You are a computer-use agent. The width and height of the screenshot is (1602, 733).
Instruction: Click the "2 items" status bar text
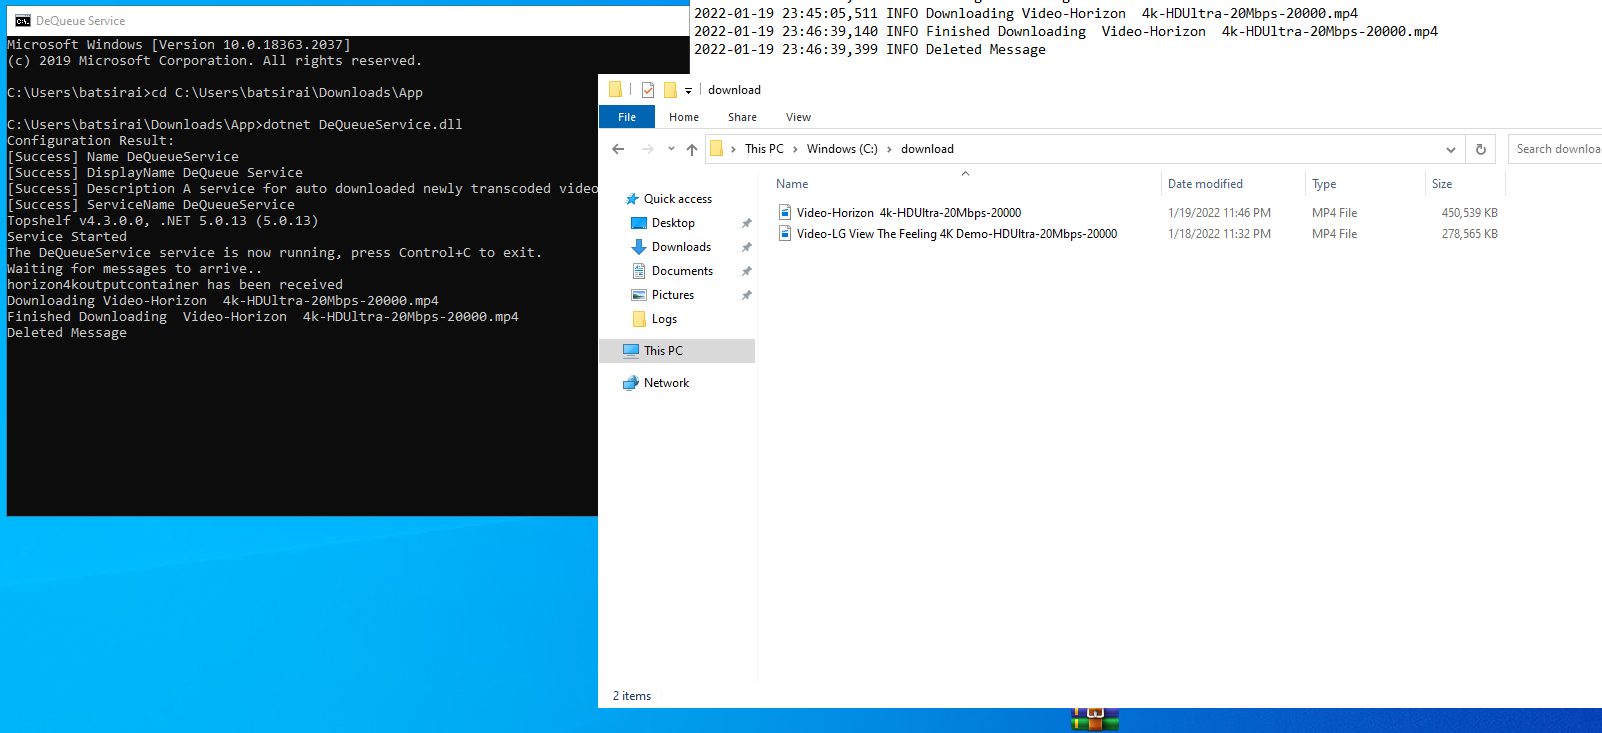coord(632,696)
